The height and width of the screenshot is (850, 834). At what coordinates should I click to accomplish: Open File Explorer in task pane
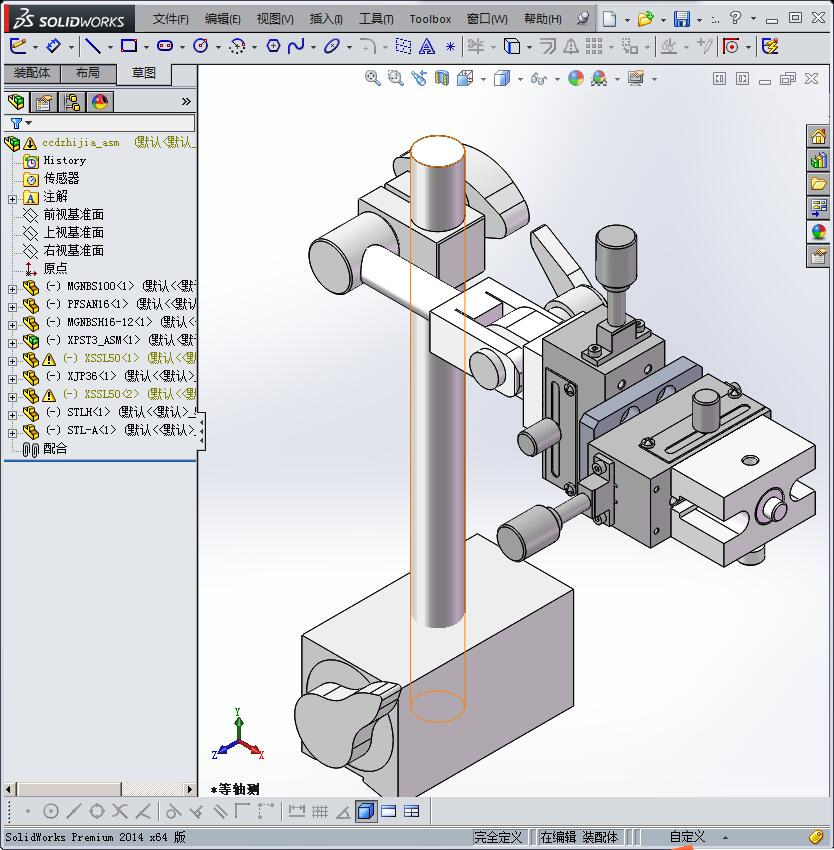coord(818,184)
